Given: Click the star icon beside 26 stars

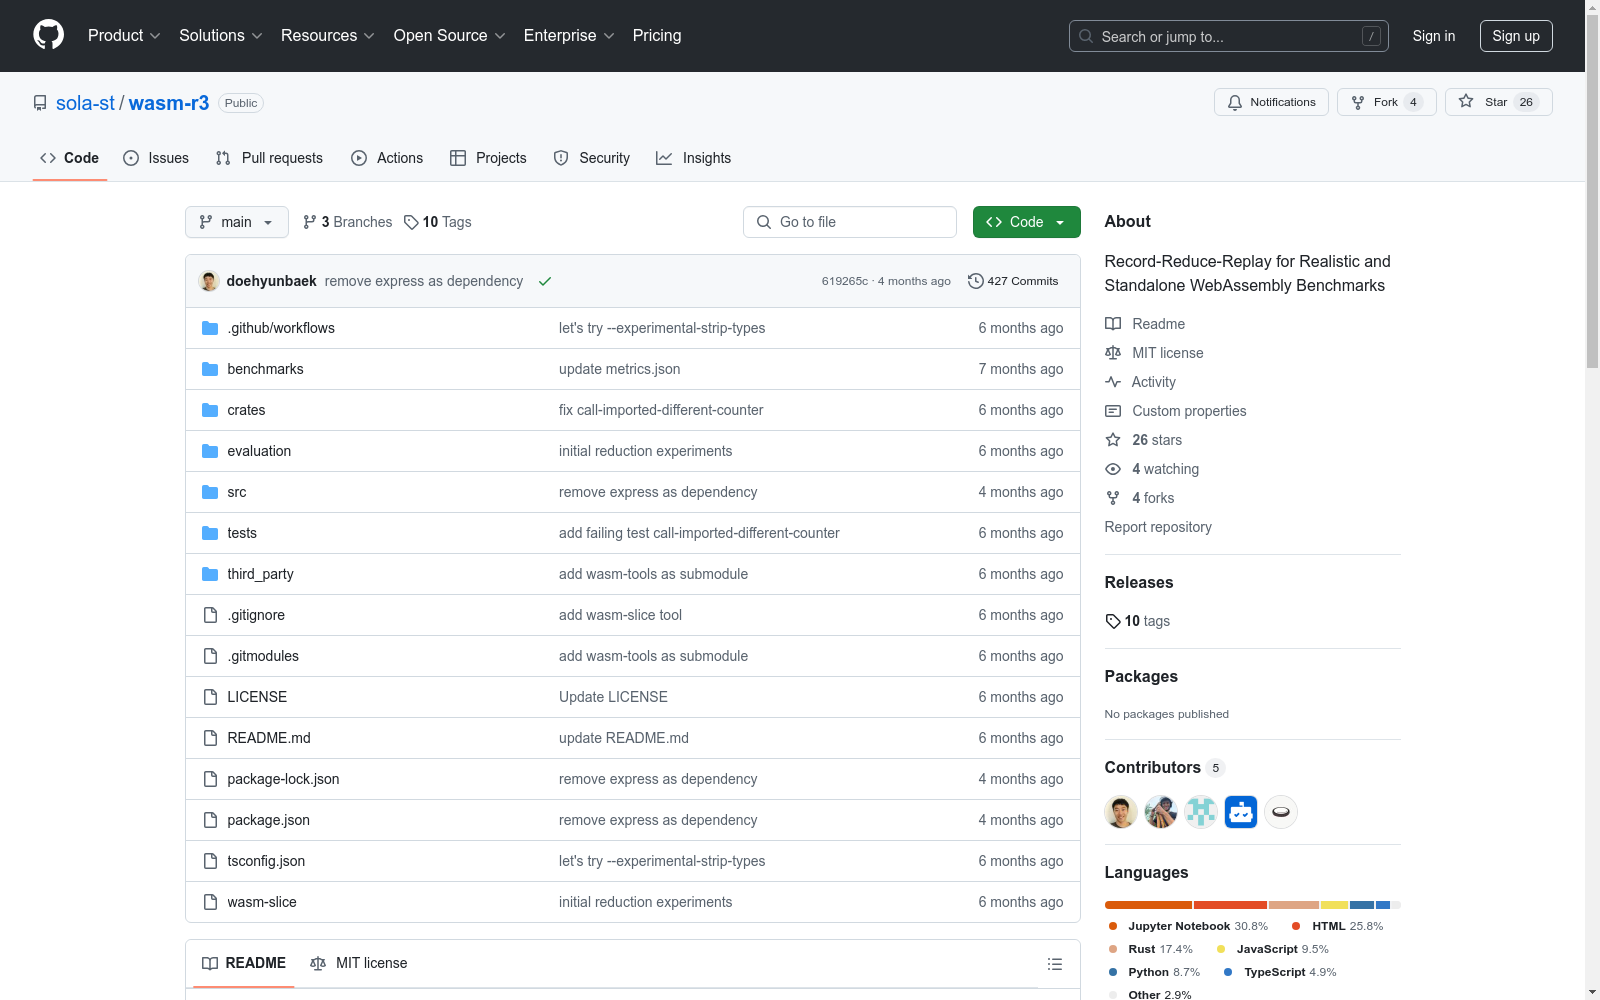Looking at the screenshot, I should [x=1113, y=440].
